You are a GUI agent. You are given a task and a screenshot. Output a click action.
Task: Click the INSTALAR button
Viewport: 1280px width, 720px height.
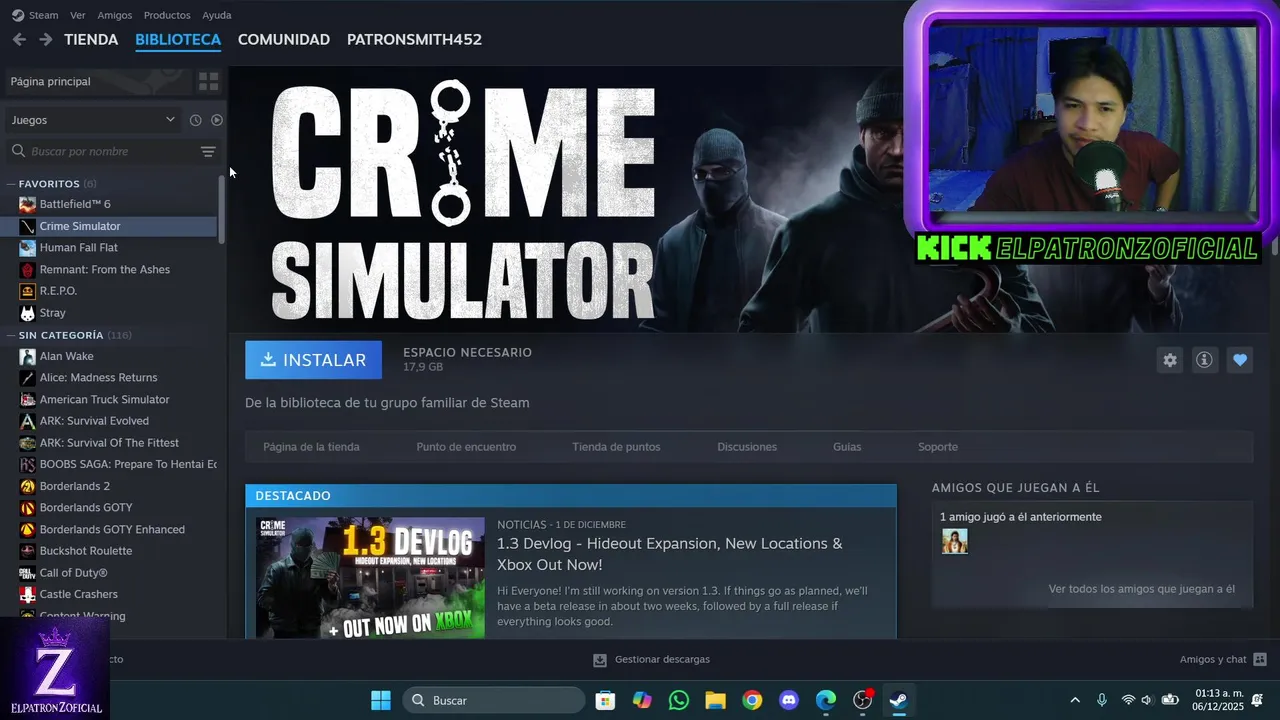313,360
